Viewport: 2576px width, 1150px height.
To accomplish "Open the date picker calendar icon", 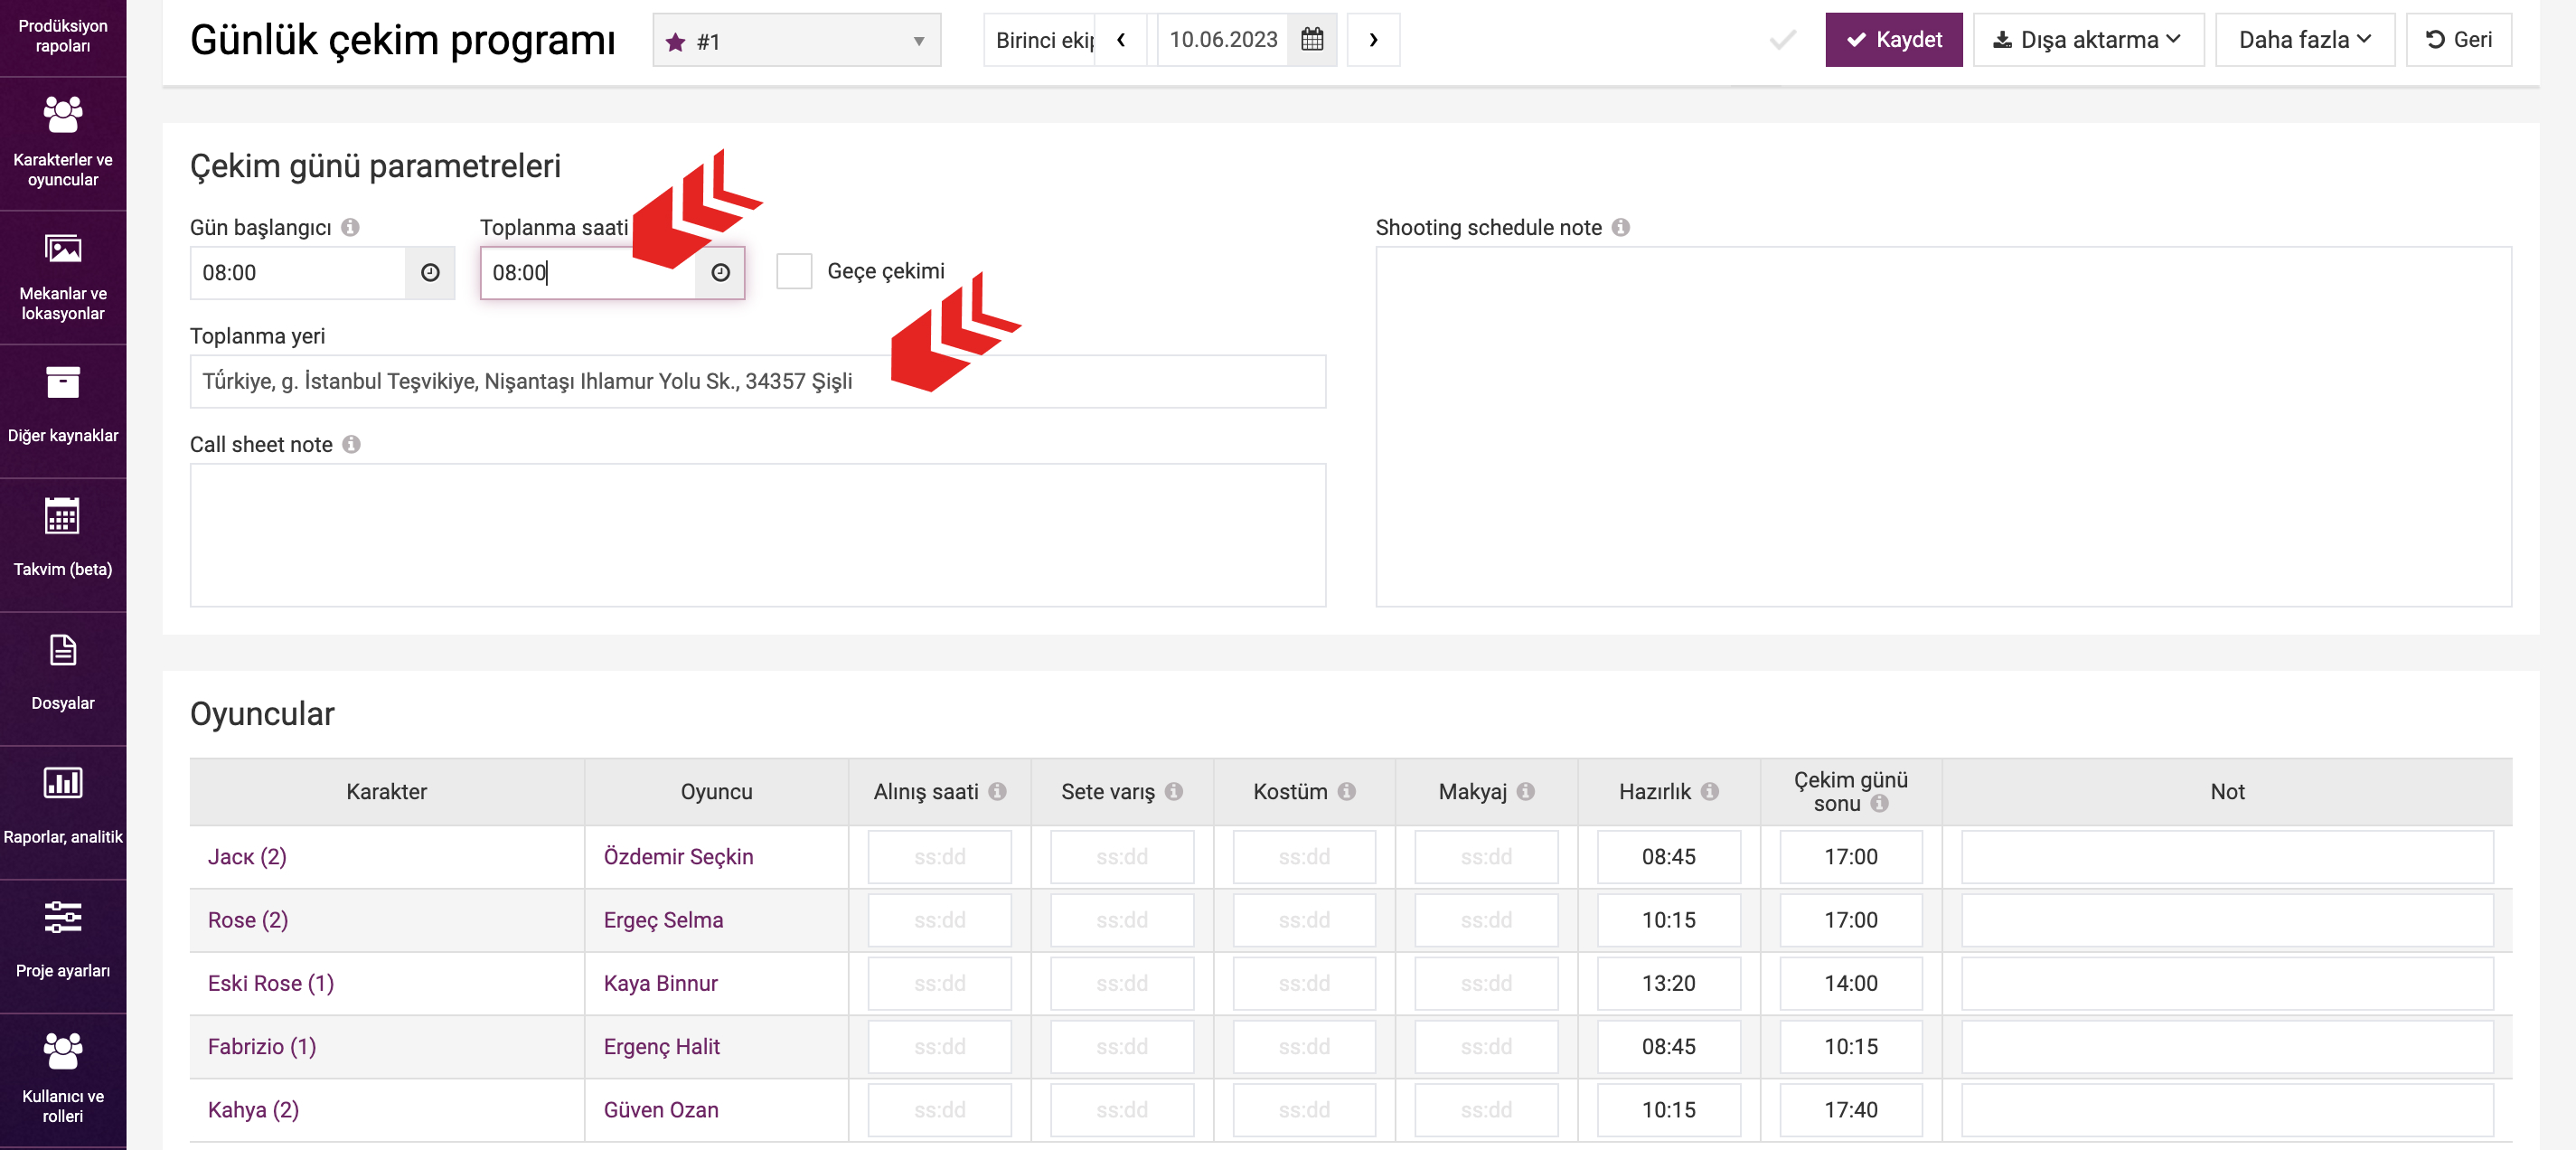I will 1312,40.
